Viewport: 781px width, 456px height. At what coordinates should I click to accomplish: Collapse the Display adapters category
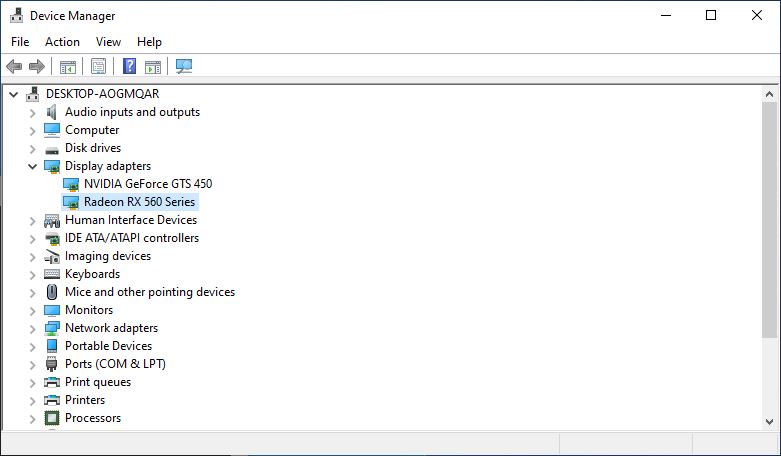[33, 166]
